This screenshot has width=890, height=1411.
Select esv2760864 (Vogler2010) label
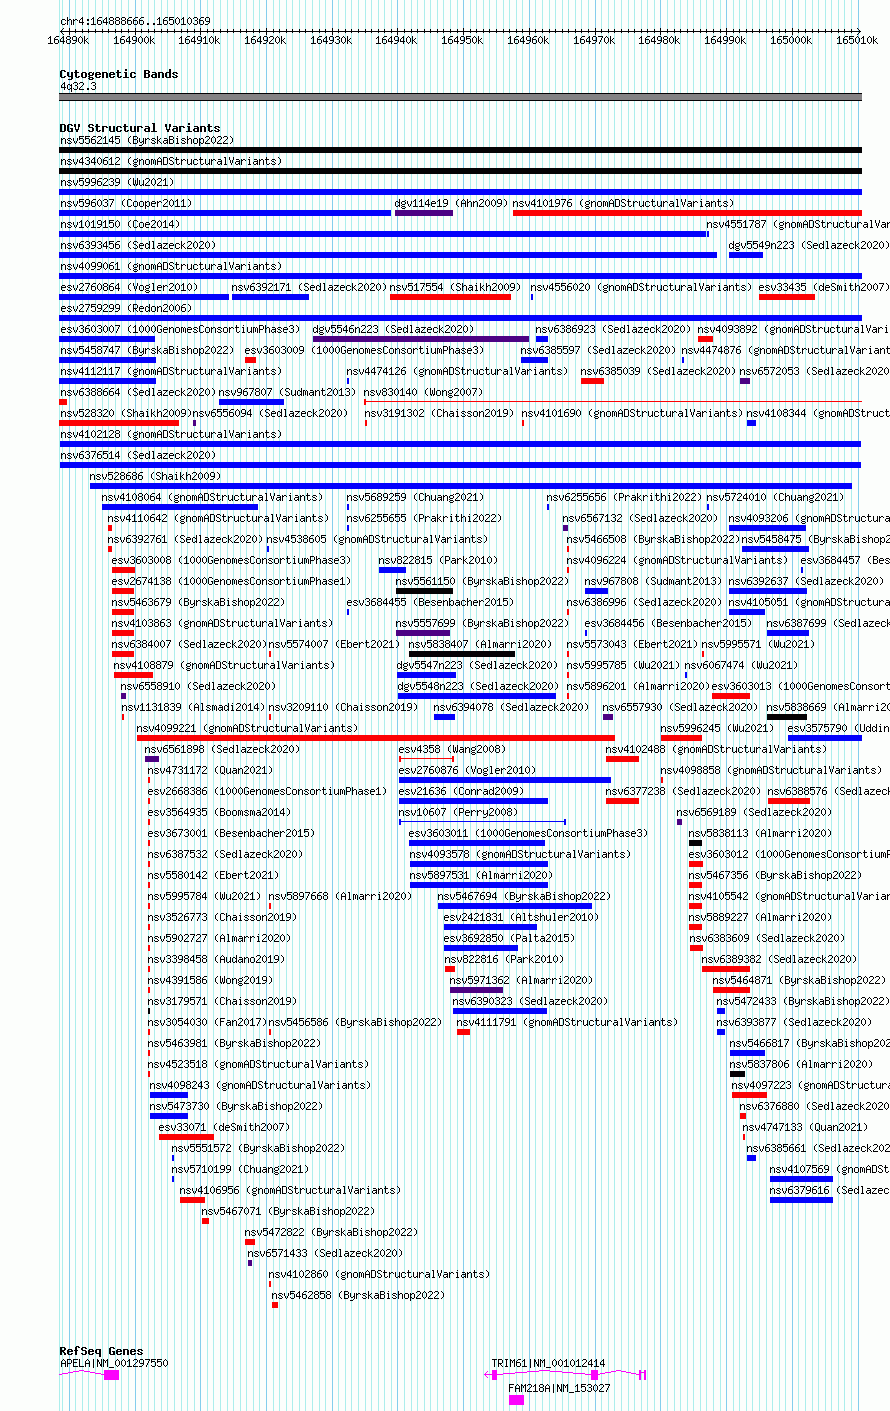click(x=129, y=287)
